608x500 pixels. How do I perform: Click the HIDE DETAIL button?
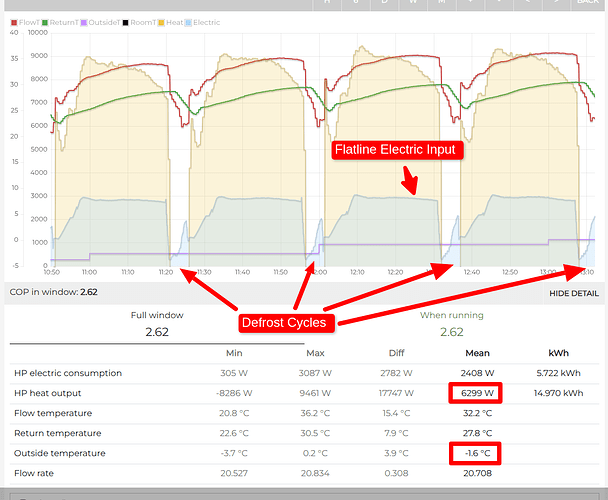[x=574, y=294]
